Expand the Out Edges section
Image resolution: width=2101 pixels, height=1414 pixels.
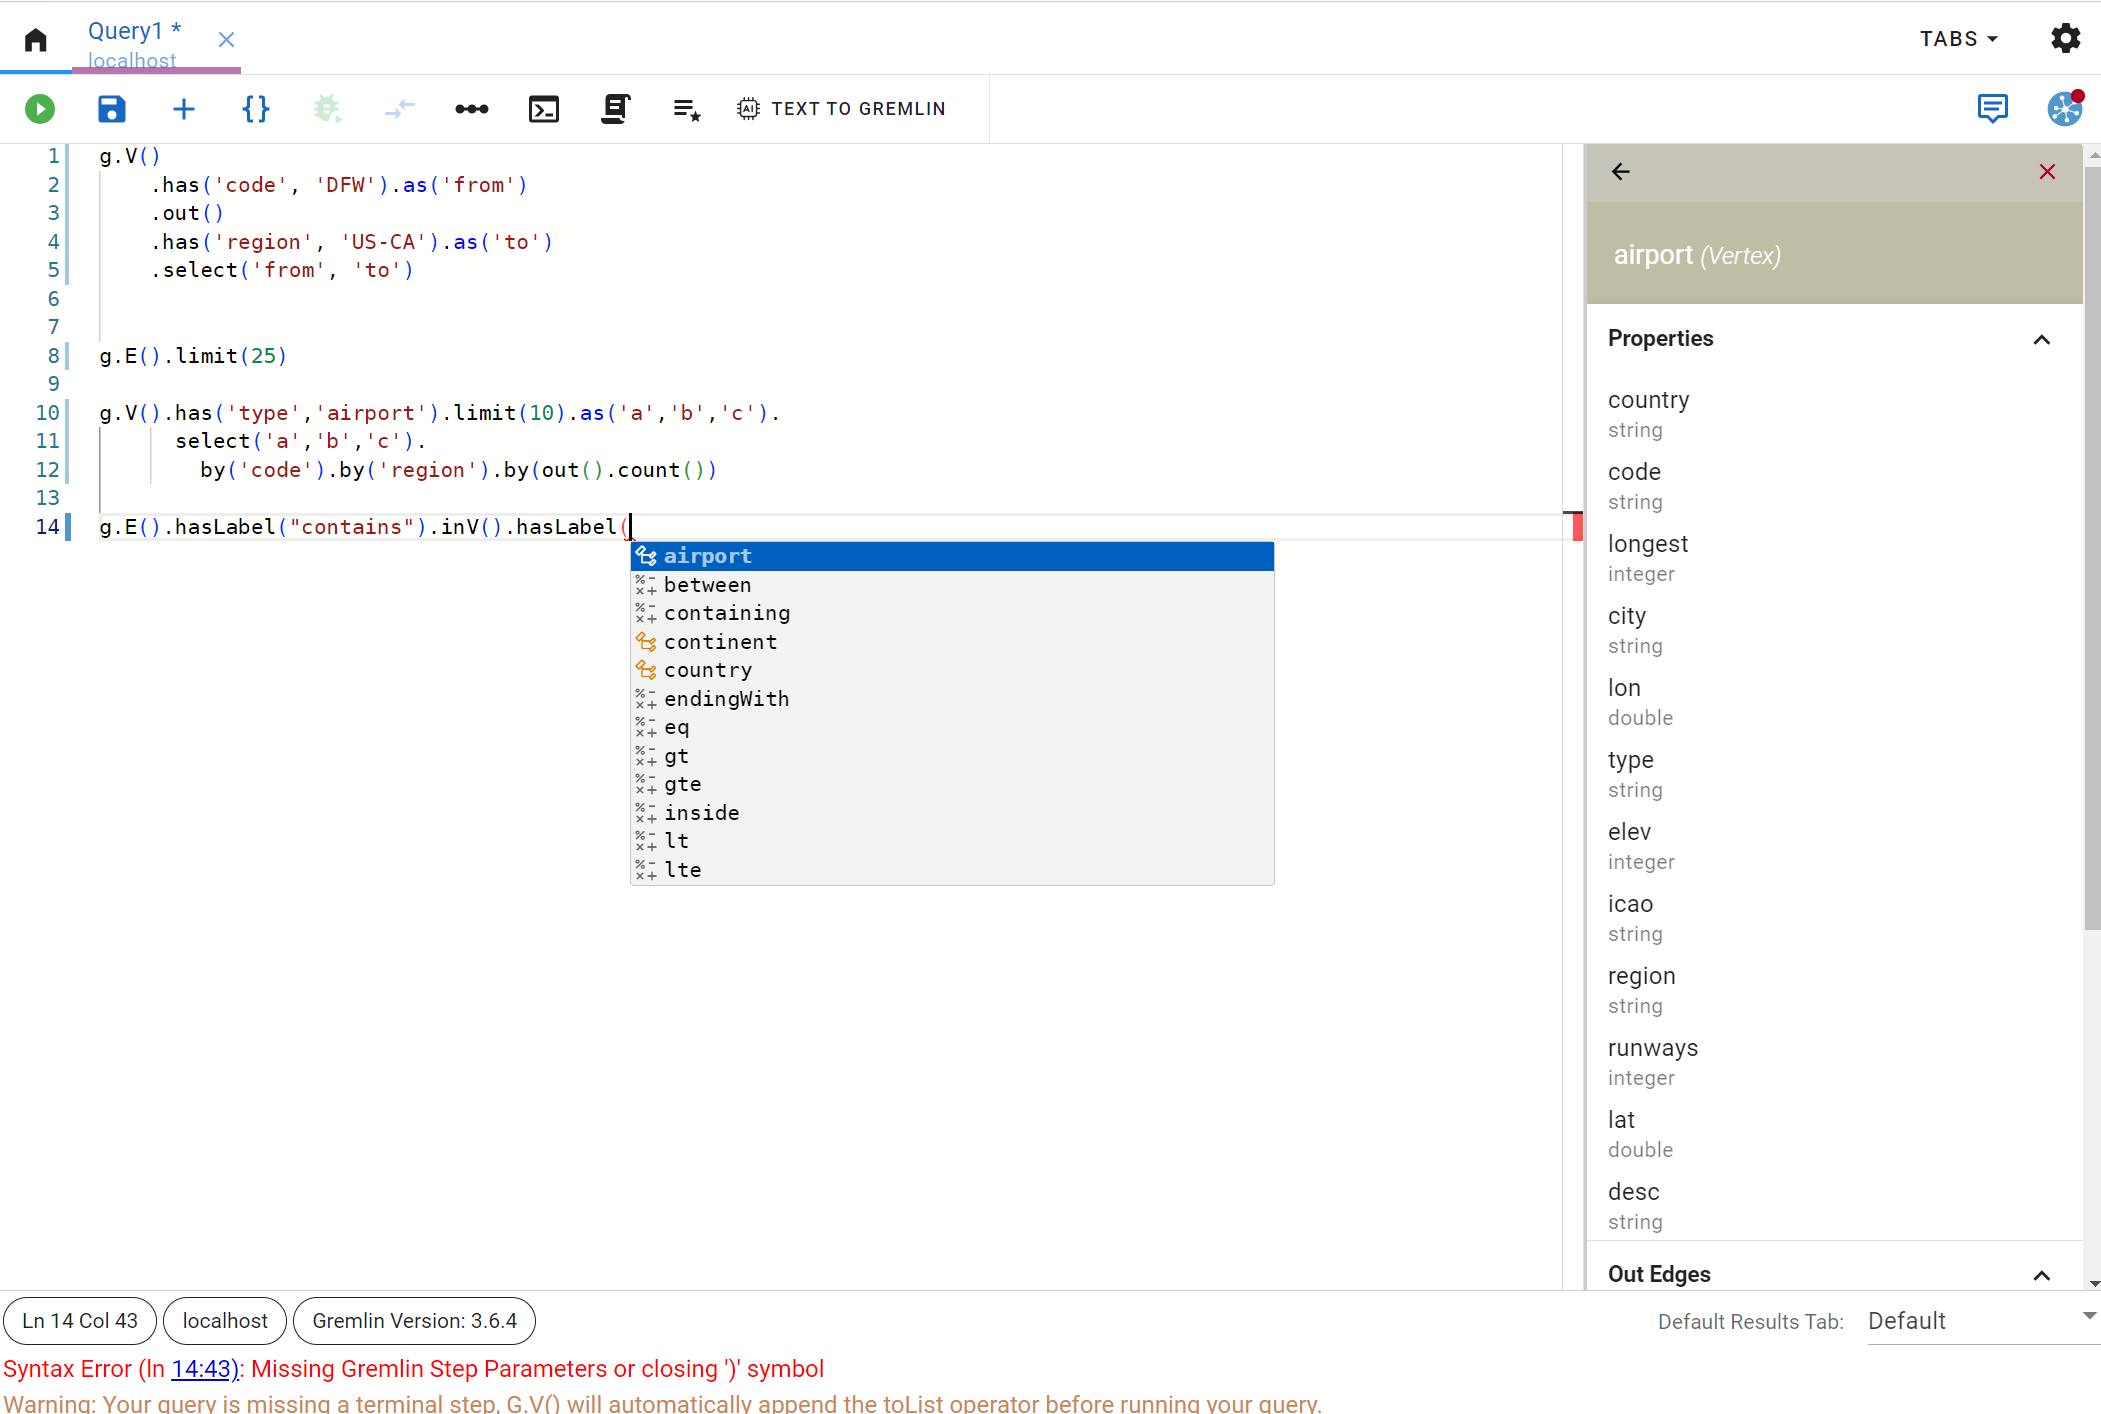[2044, 1274]
